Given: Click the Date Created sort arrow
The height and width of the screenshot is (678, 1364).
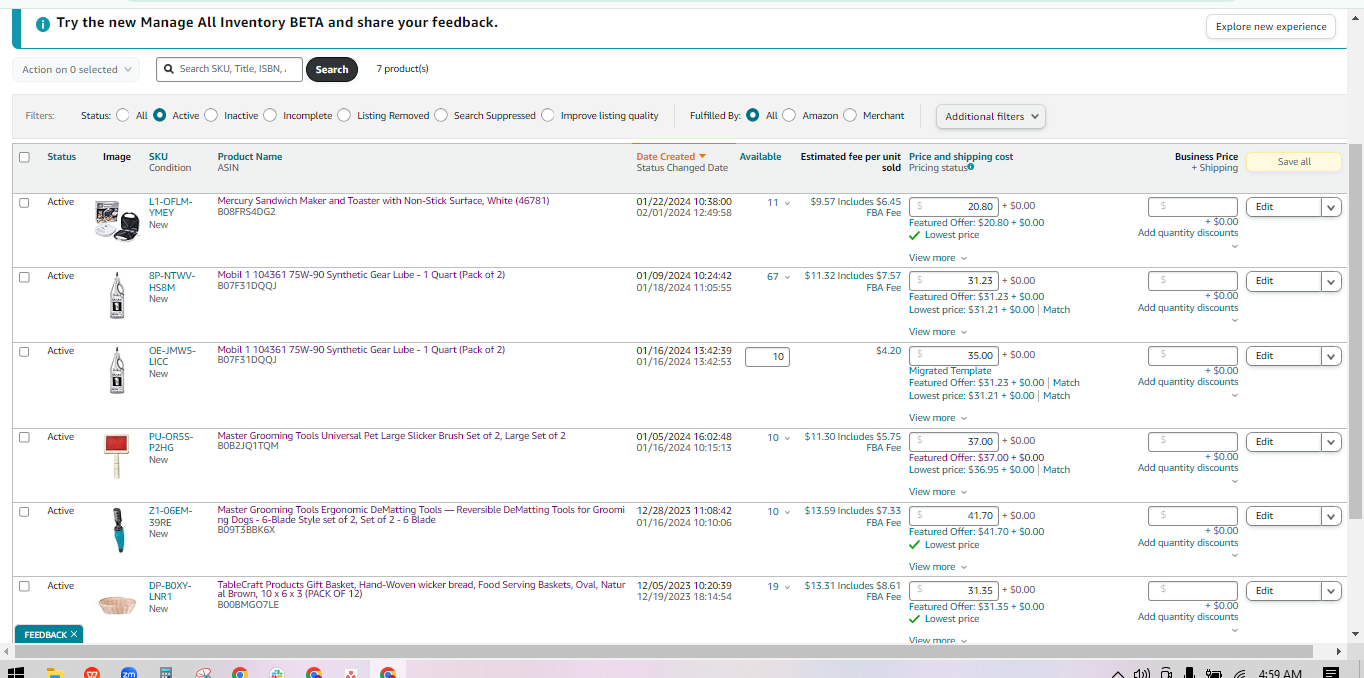Looking at the screenshot, I should (x=702, y=156).
